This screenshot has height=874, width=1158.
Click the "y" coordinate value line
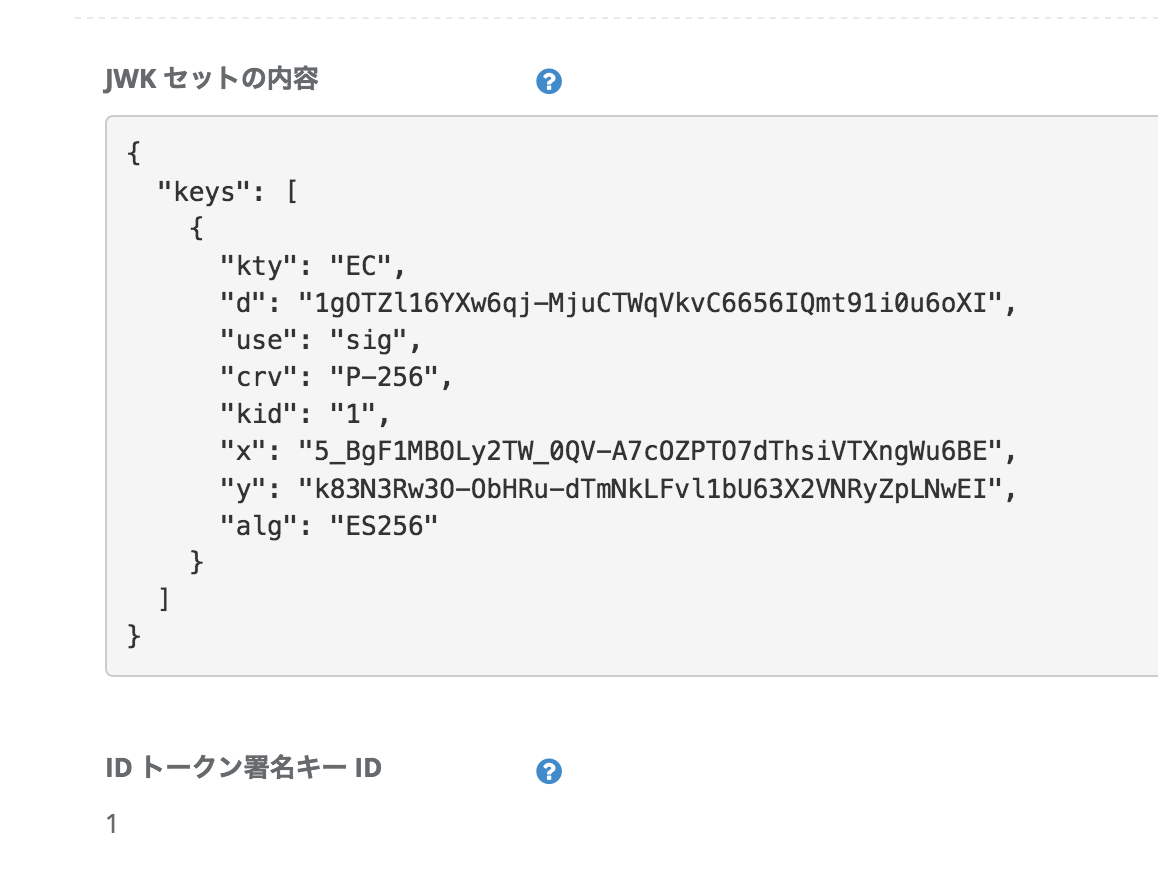[x=619, y=489]
